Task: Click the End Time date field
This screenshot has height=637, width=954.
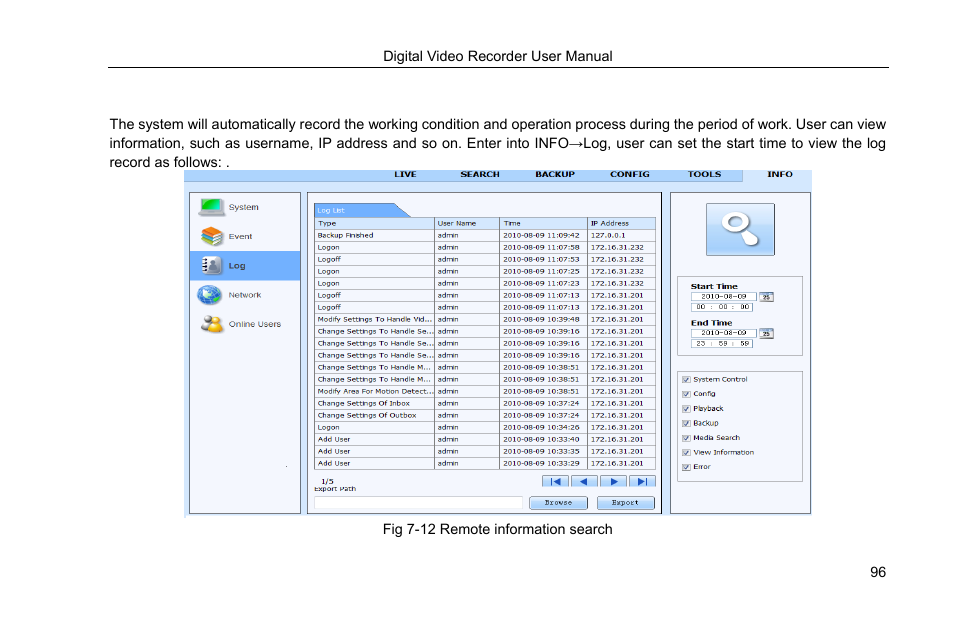Action: [723, 333]
